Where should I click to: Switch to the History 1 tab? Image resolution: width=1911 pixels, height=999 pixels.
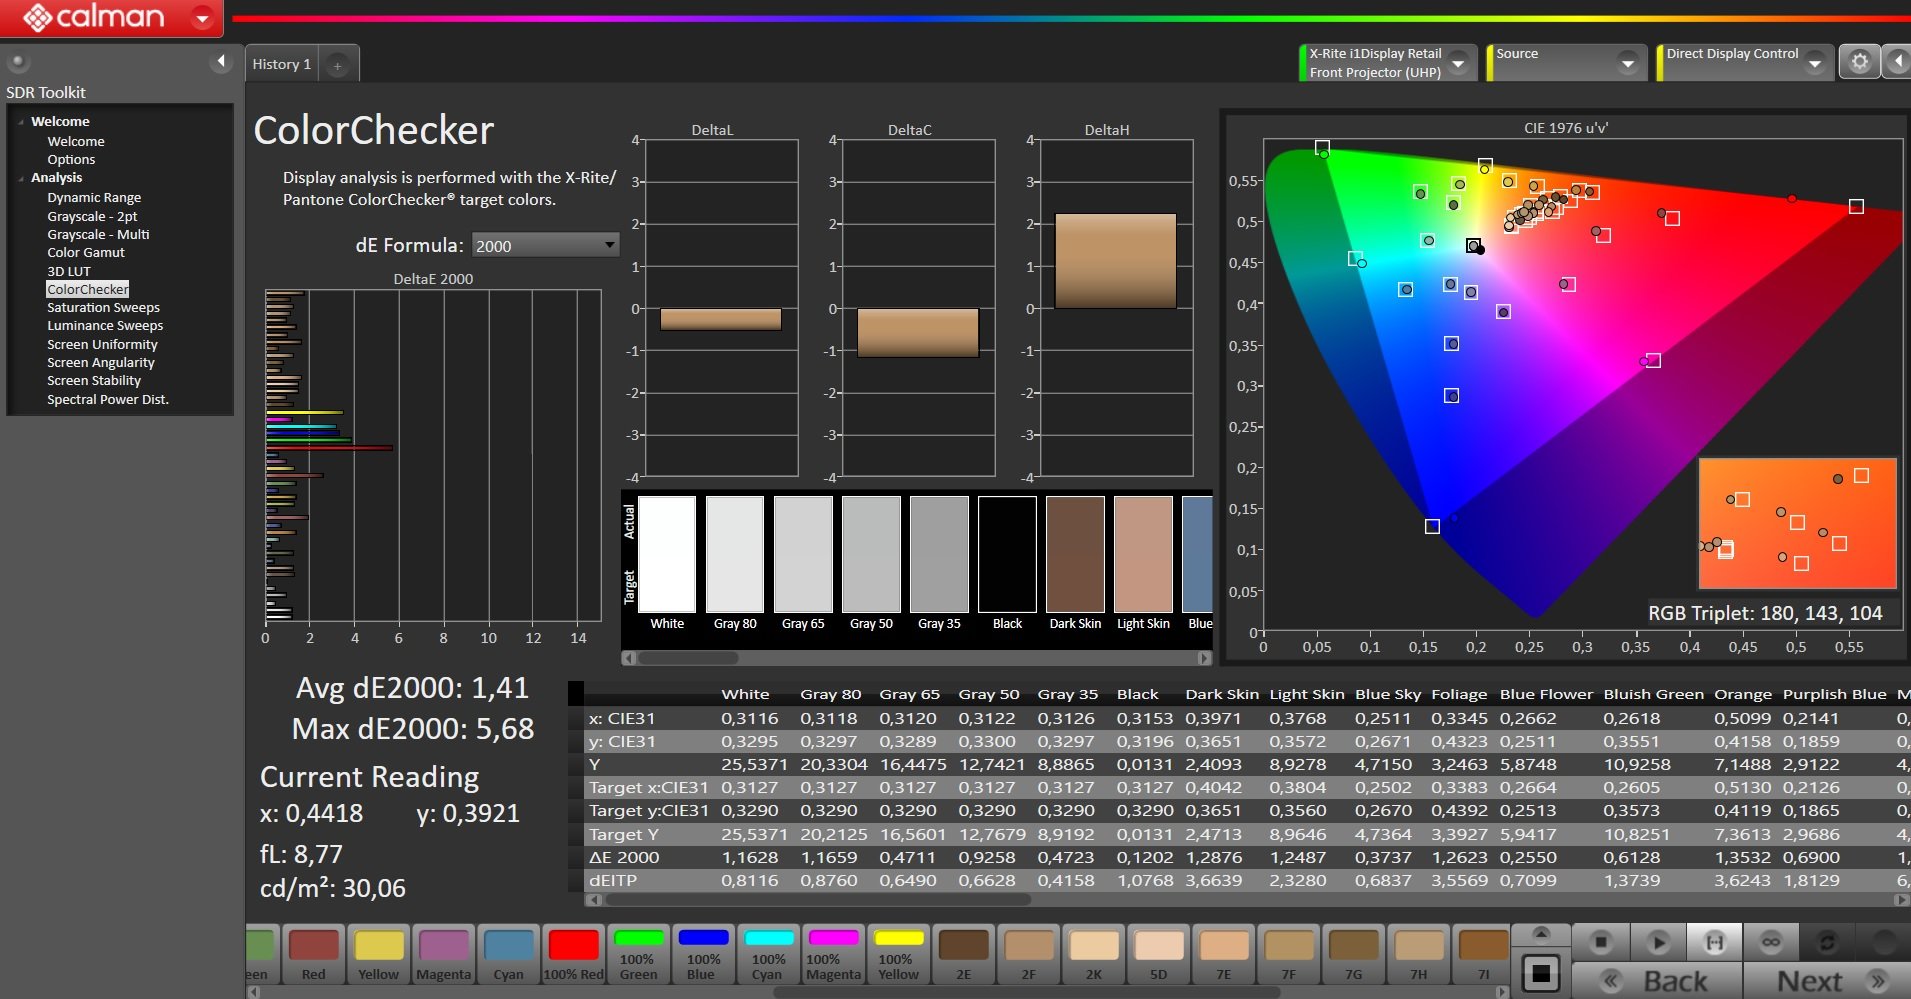tap(282, 64)
